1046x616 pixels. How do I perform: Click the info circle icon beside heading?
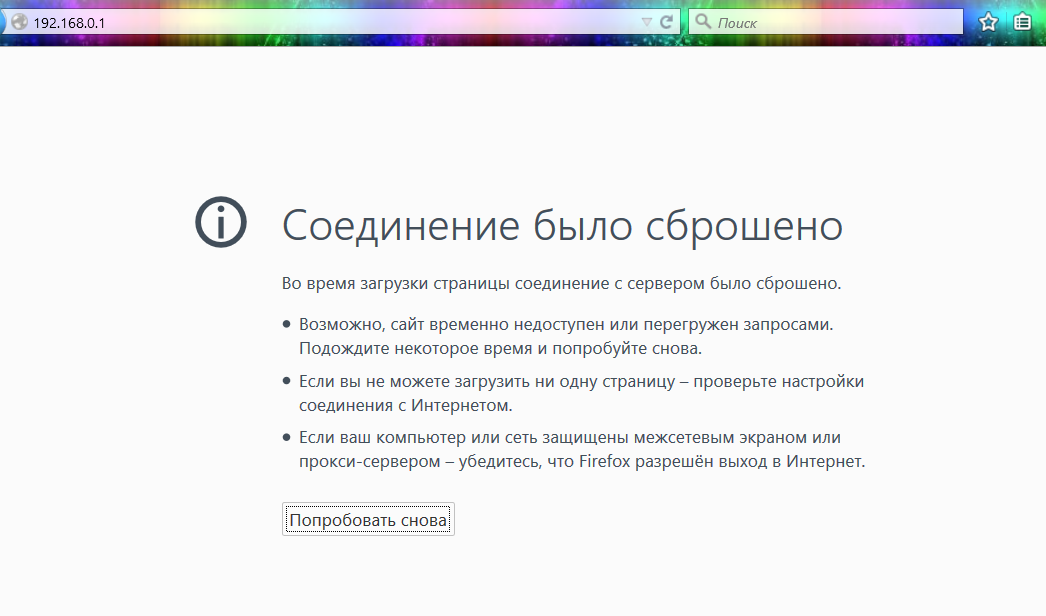(220, 222)
